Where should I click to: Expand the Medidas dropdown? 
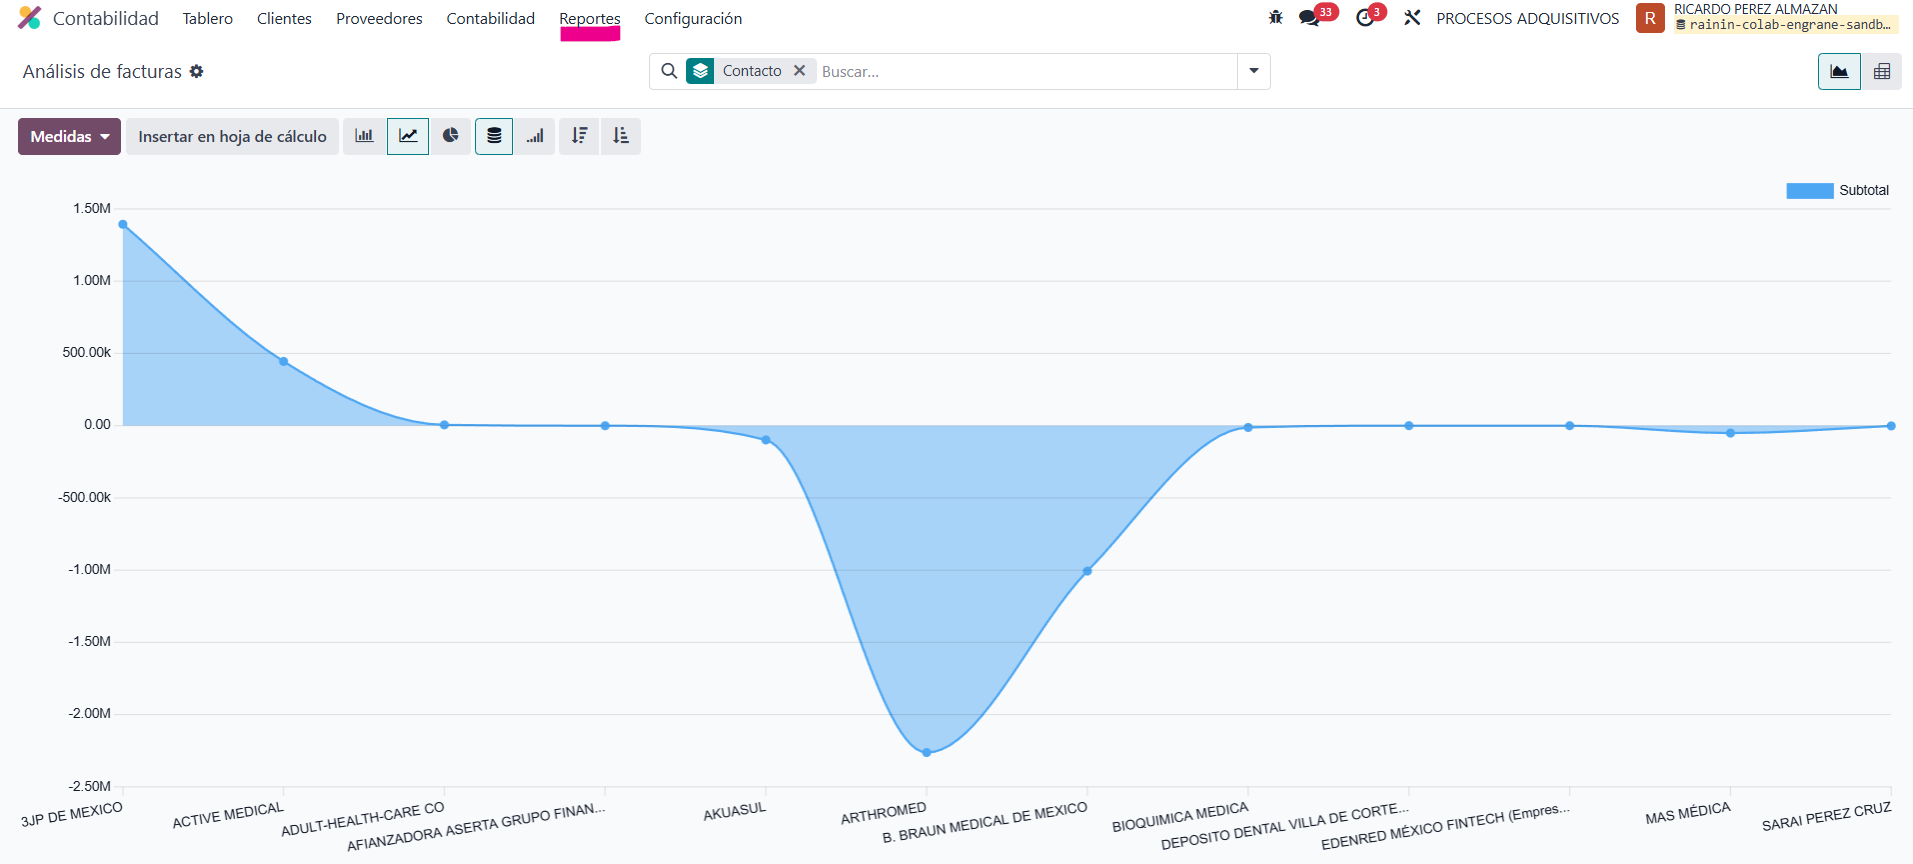coord(69,136)
